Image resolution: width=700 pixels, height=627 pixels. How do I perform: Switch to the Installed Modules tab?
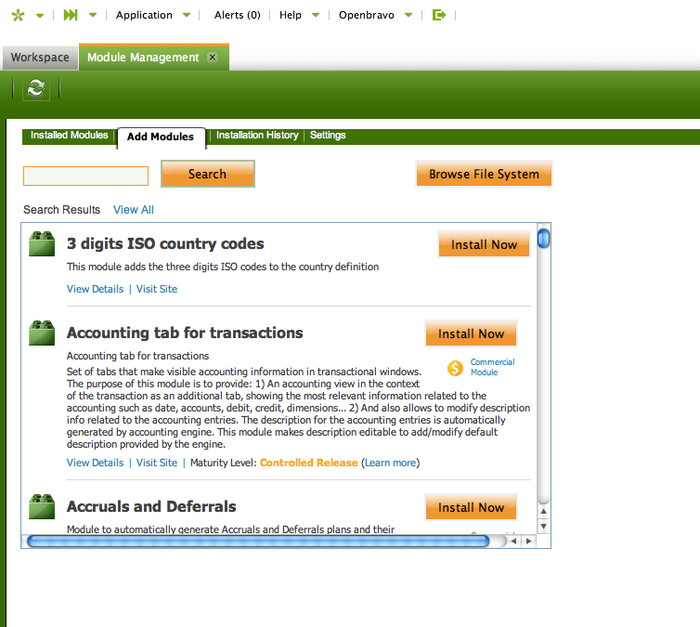tap(69, 136)
